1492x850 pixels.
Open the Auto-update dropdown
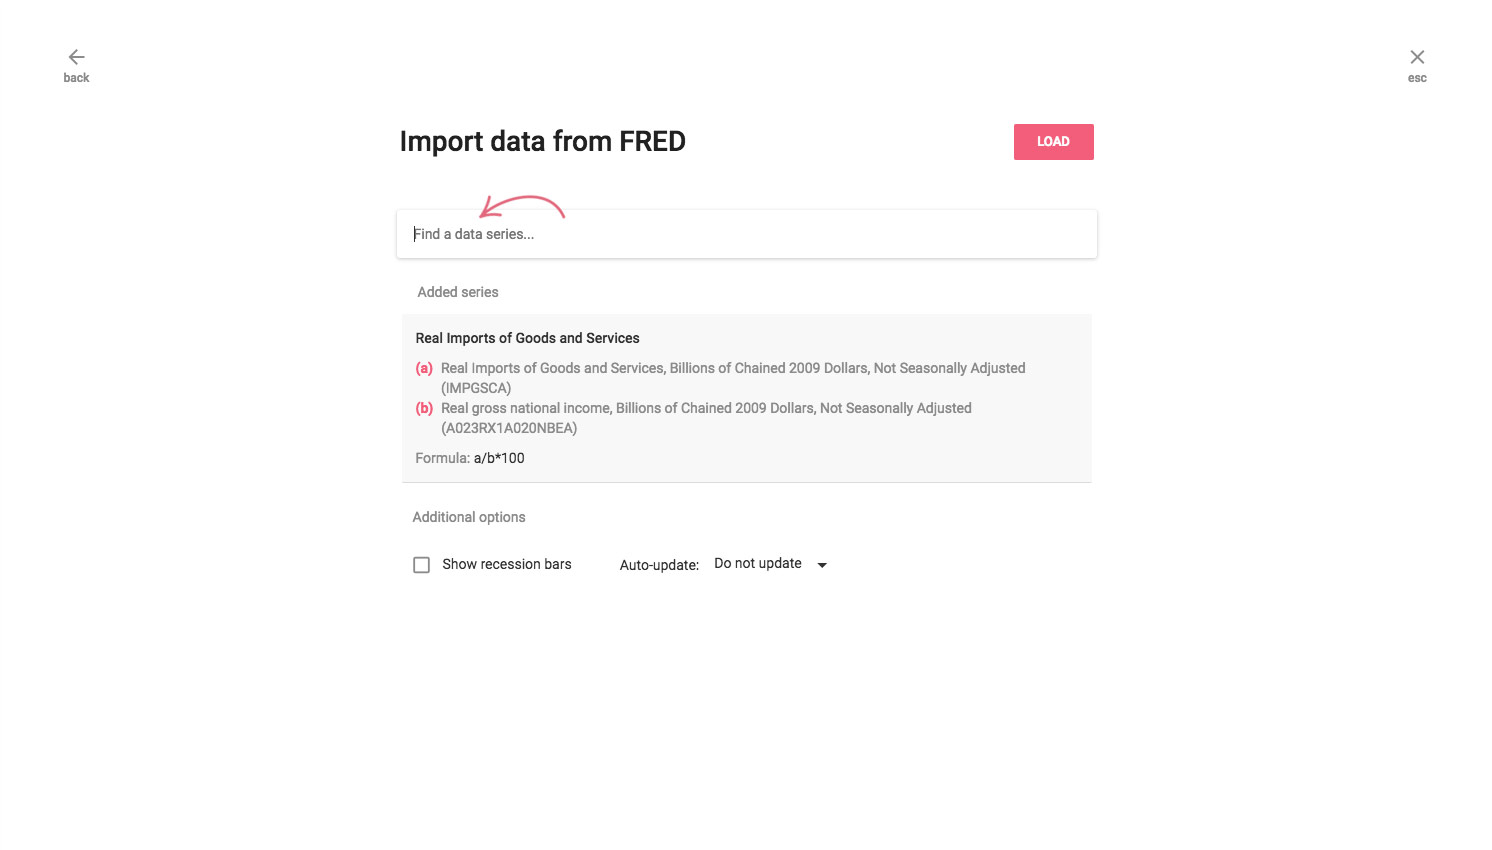pos(771,564)
